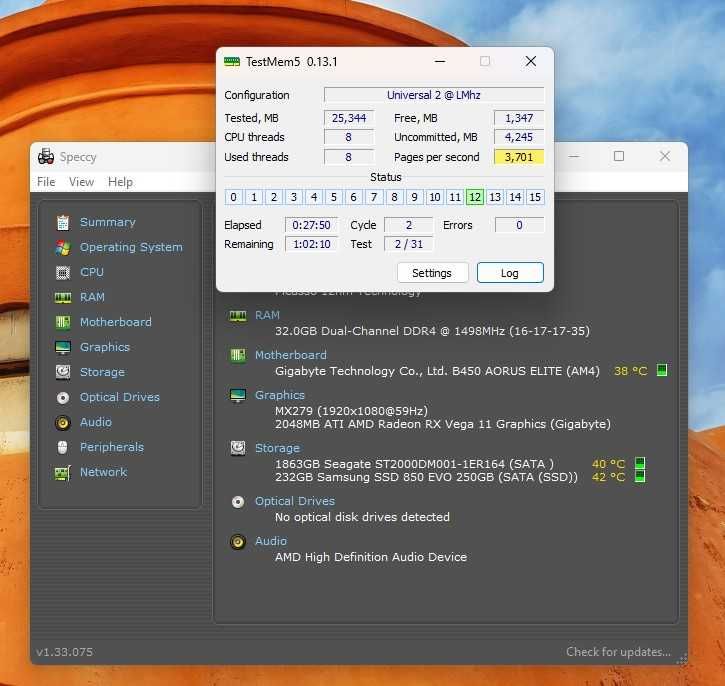This screenshot has height=686, width=725.
Task: Click the Peripherals mouse icon in sidebar
Action: pyautogui.click(x=63, y=447)
